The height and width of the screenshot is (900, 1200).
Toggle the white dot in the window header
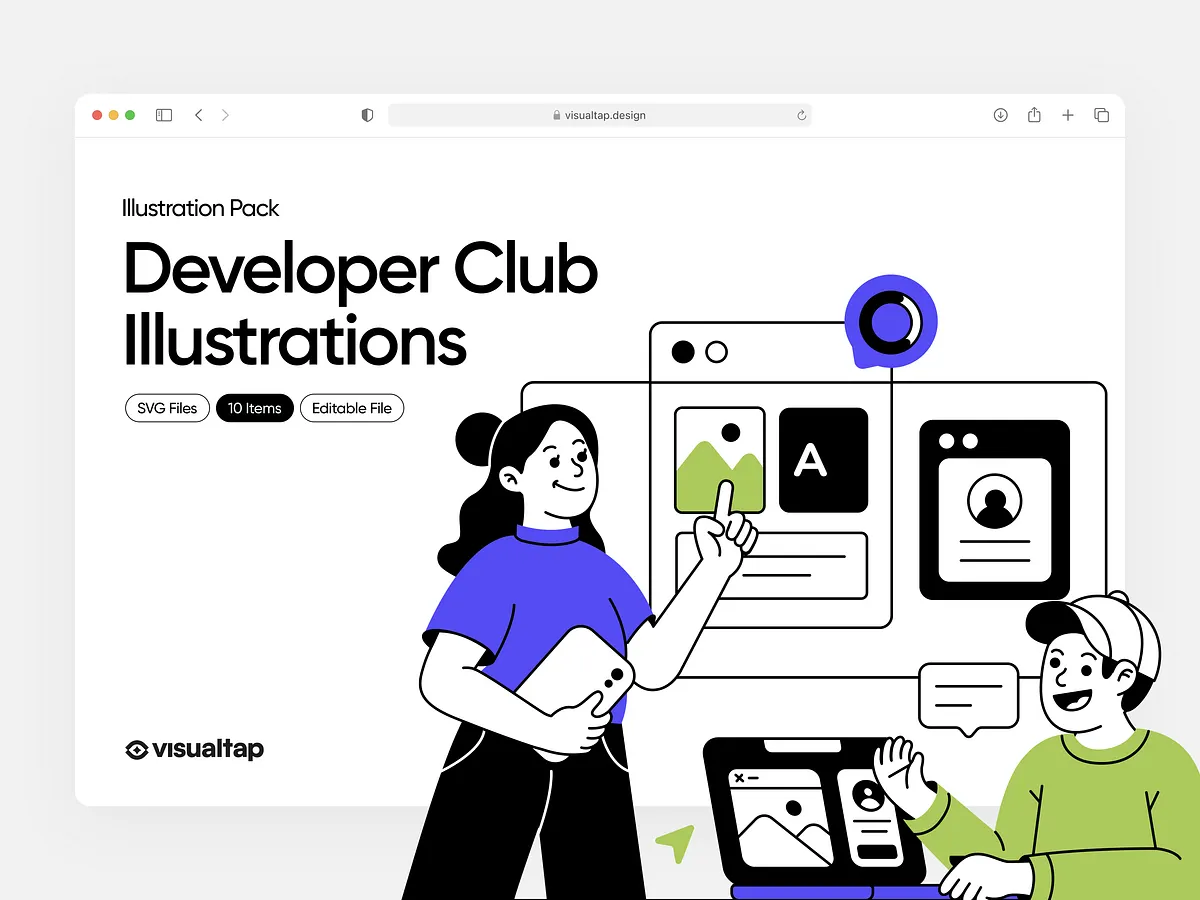715,351
